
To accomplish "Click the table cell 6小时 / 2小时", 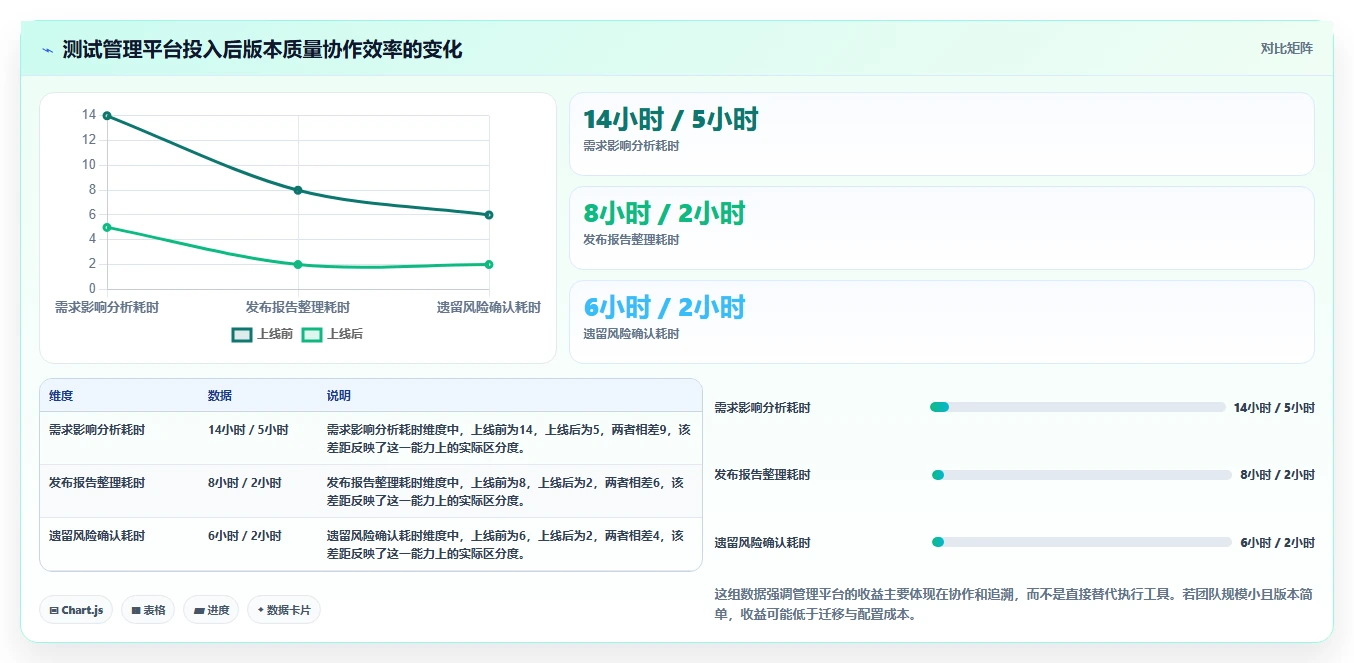I will coord(245,536).
